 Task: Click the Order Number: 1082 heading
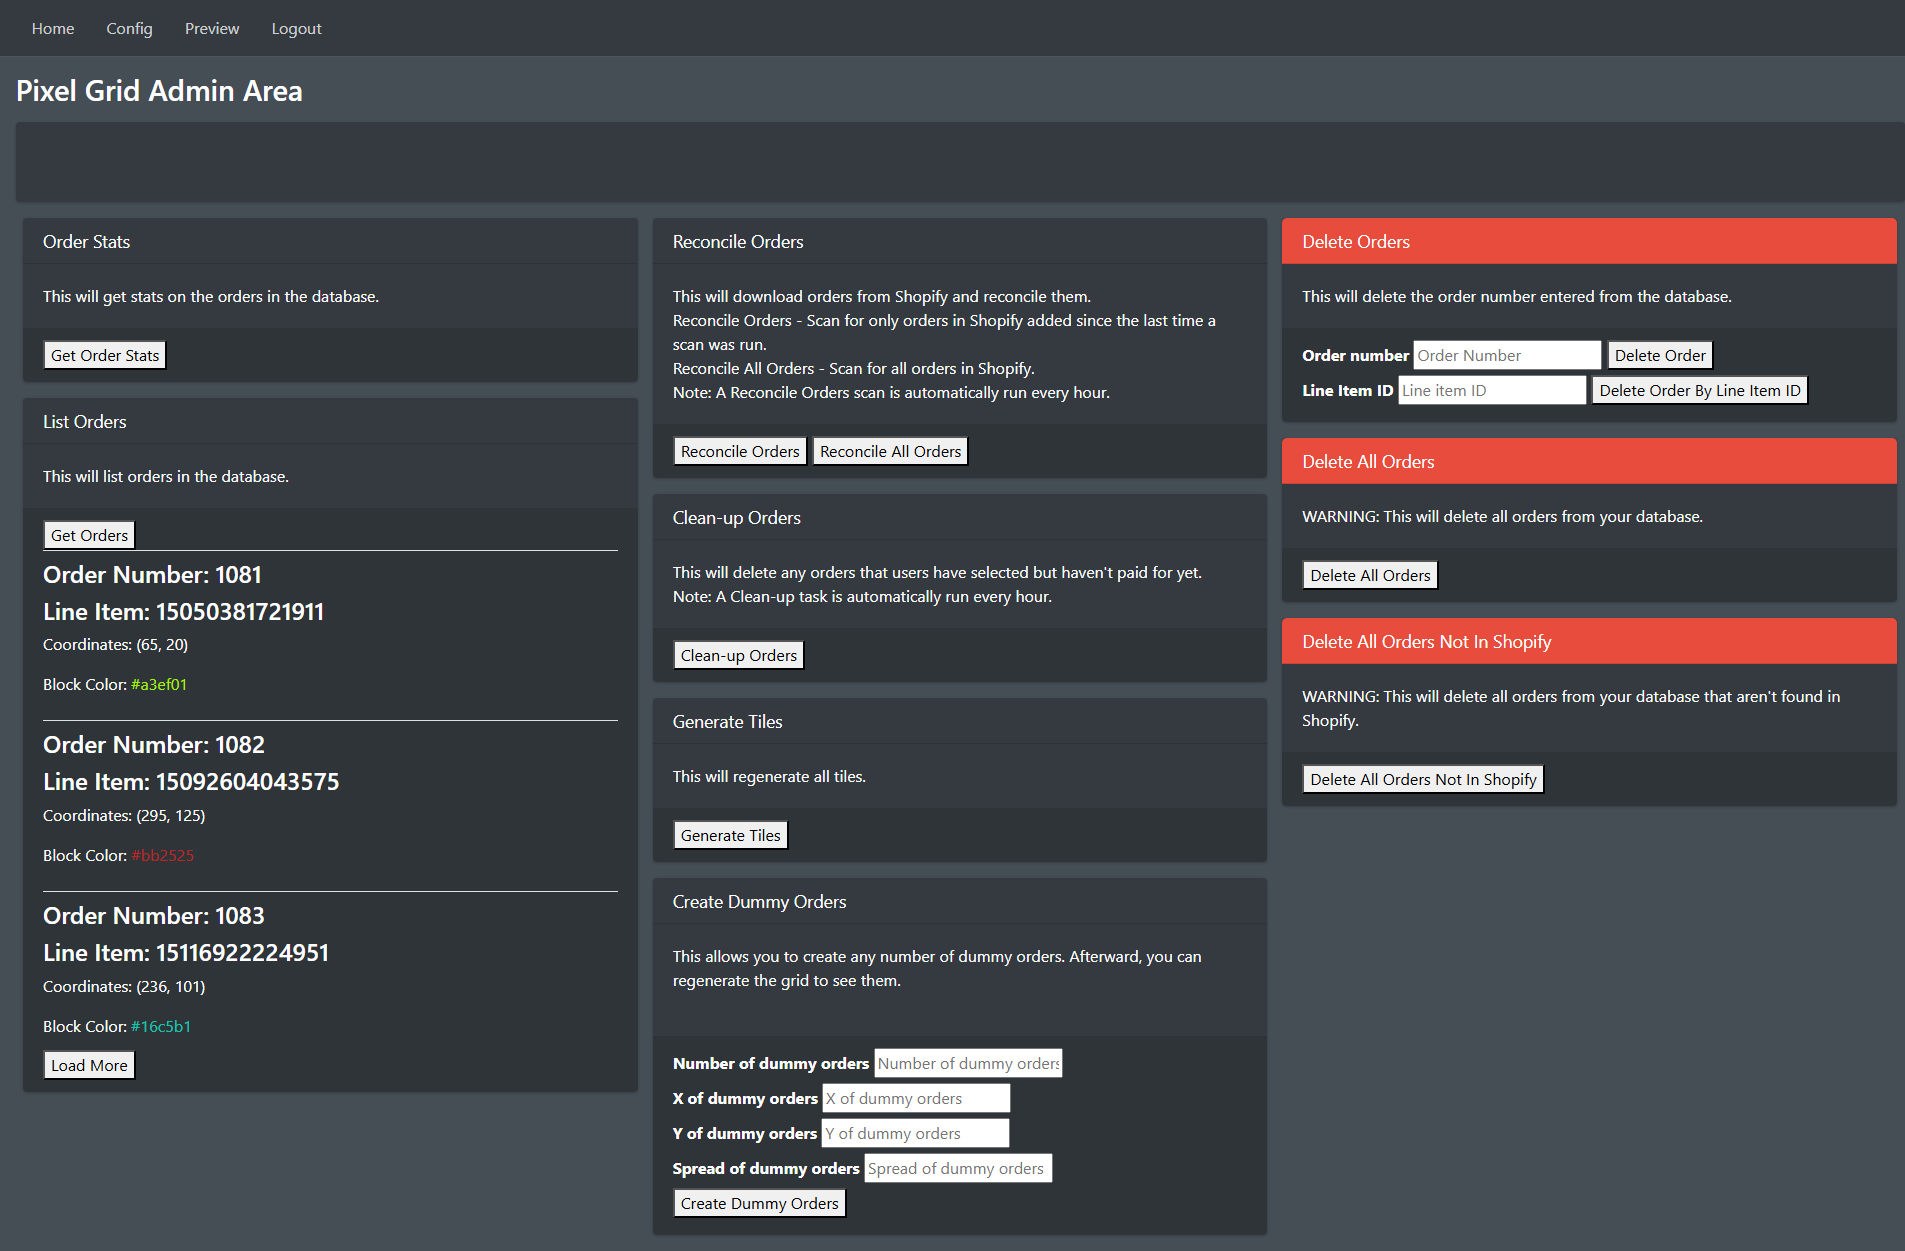point(154,745)
